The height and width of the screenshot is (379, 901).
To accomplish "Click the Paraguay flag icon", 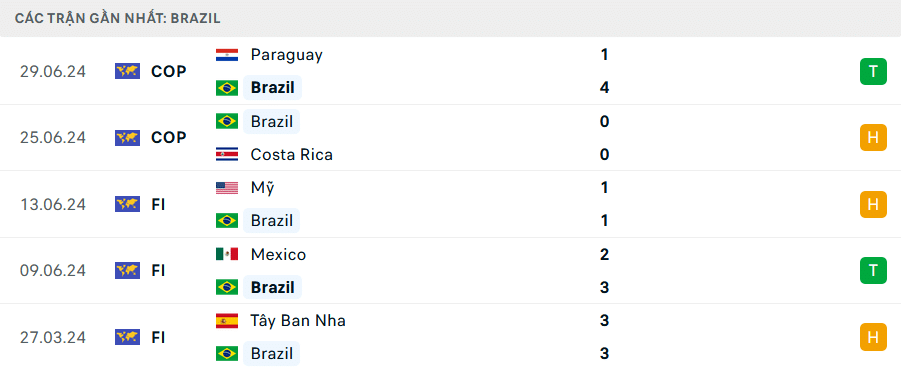I will [x=227, y=55].
